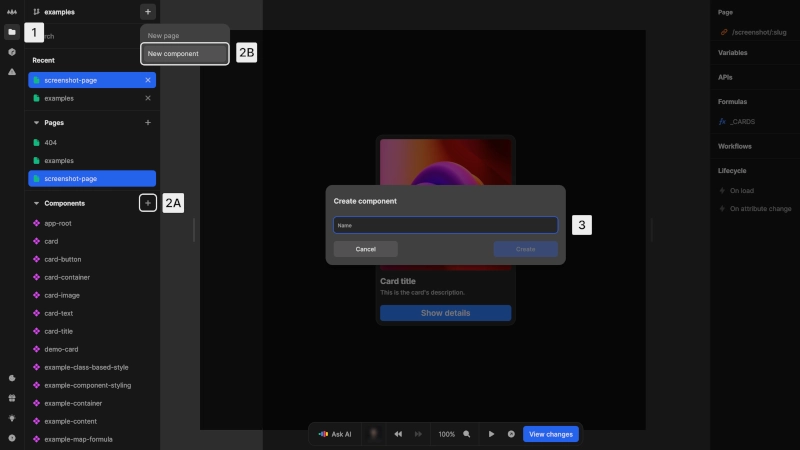Viewport: 800px width, 450px height.
Task: Open the example-content component
Action: click(92, 421)
